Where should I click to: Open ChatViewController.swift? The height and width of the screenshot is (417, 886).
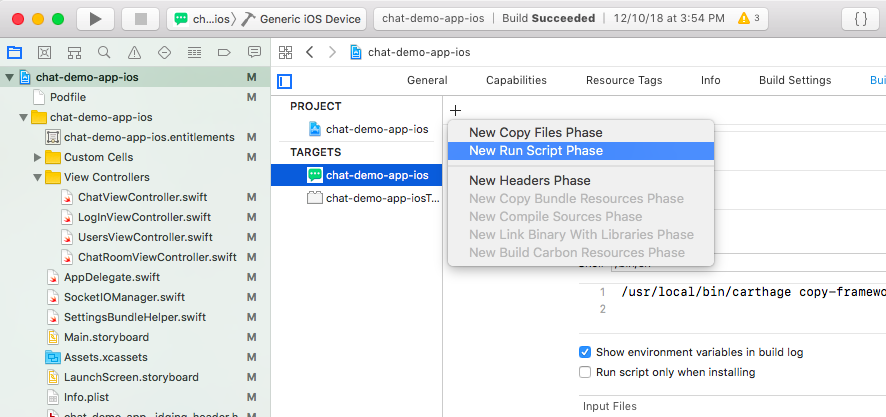point(142,197)
